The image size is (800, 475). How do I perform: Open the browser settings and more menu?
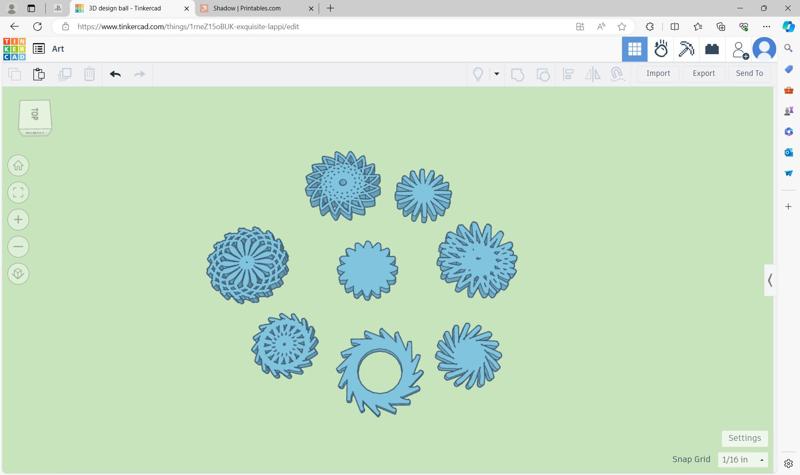coord(766,27)
